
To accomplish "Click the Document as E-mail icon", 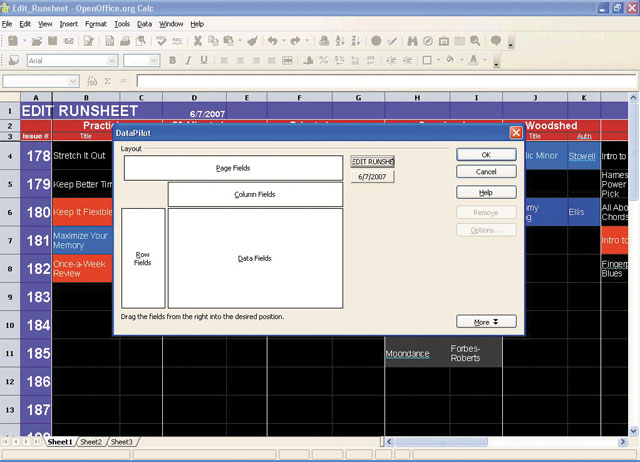I will tap(69, 41).
